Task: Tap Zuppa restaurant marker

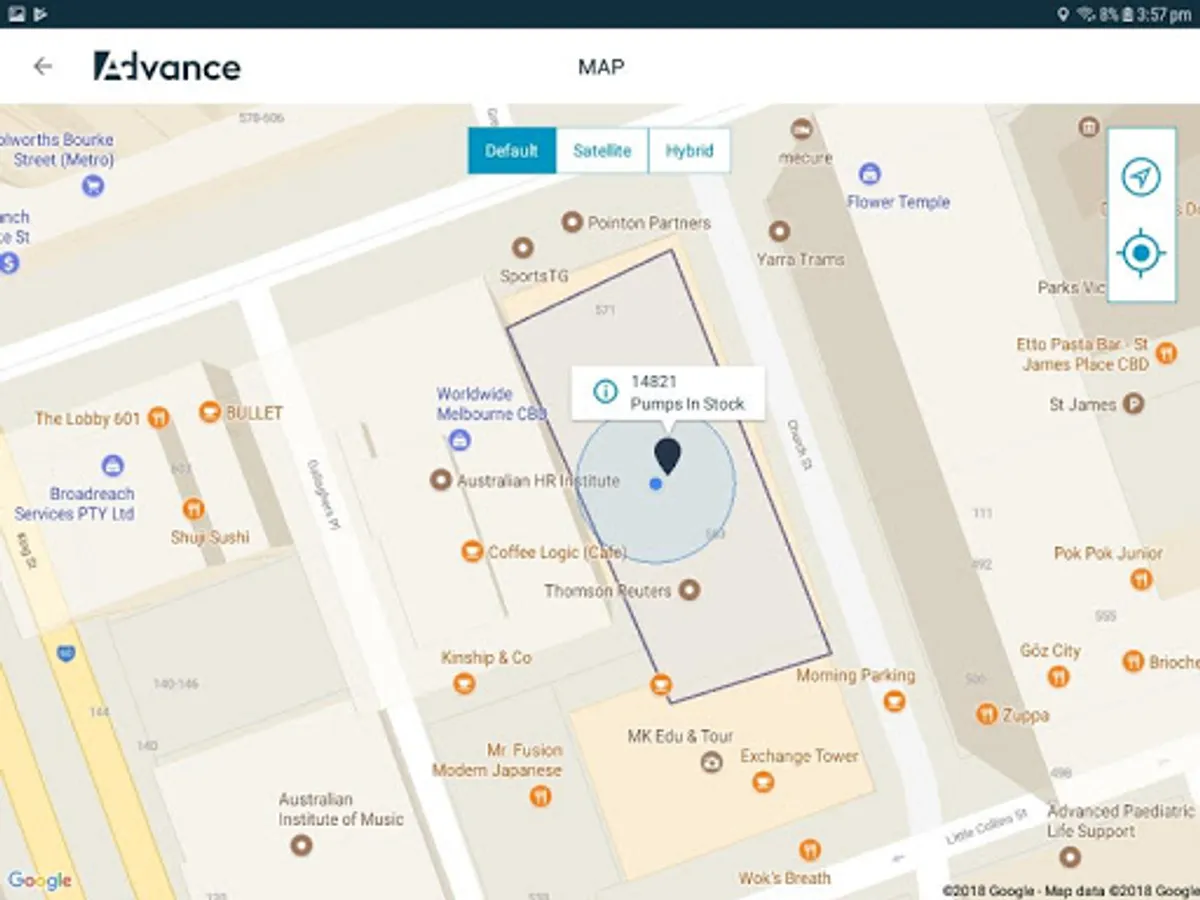Action: click(x=987, y=714)
